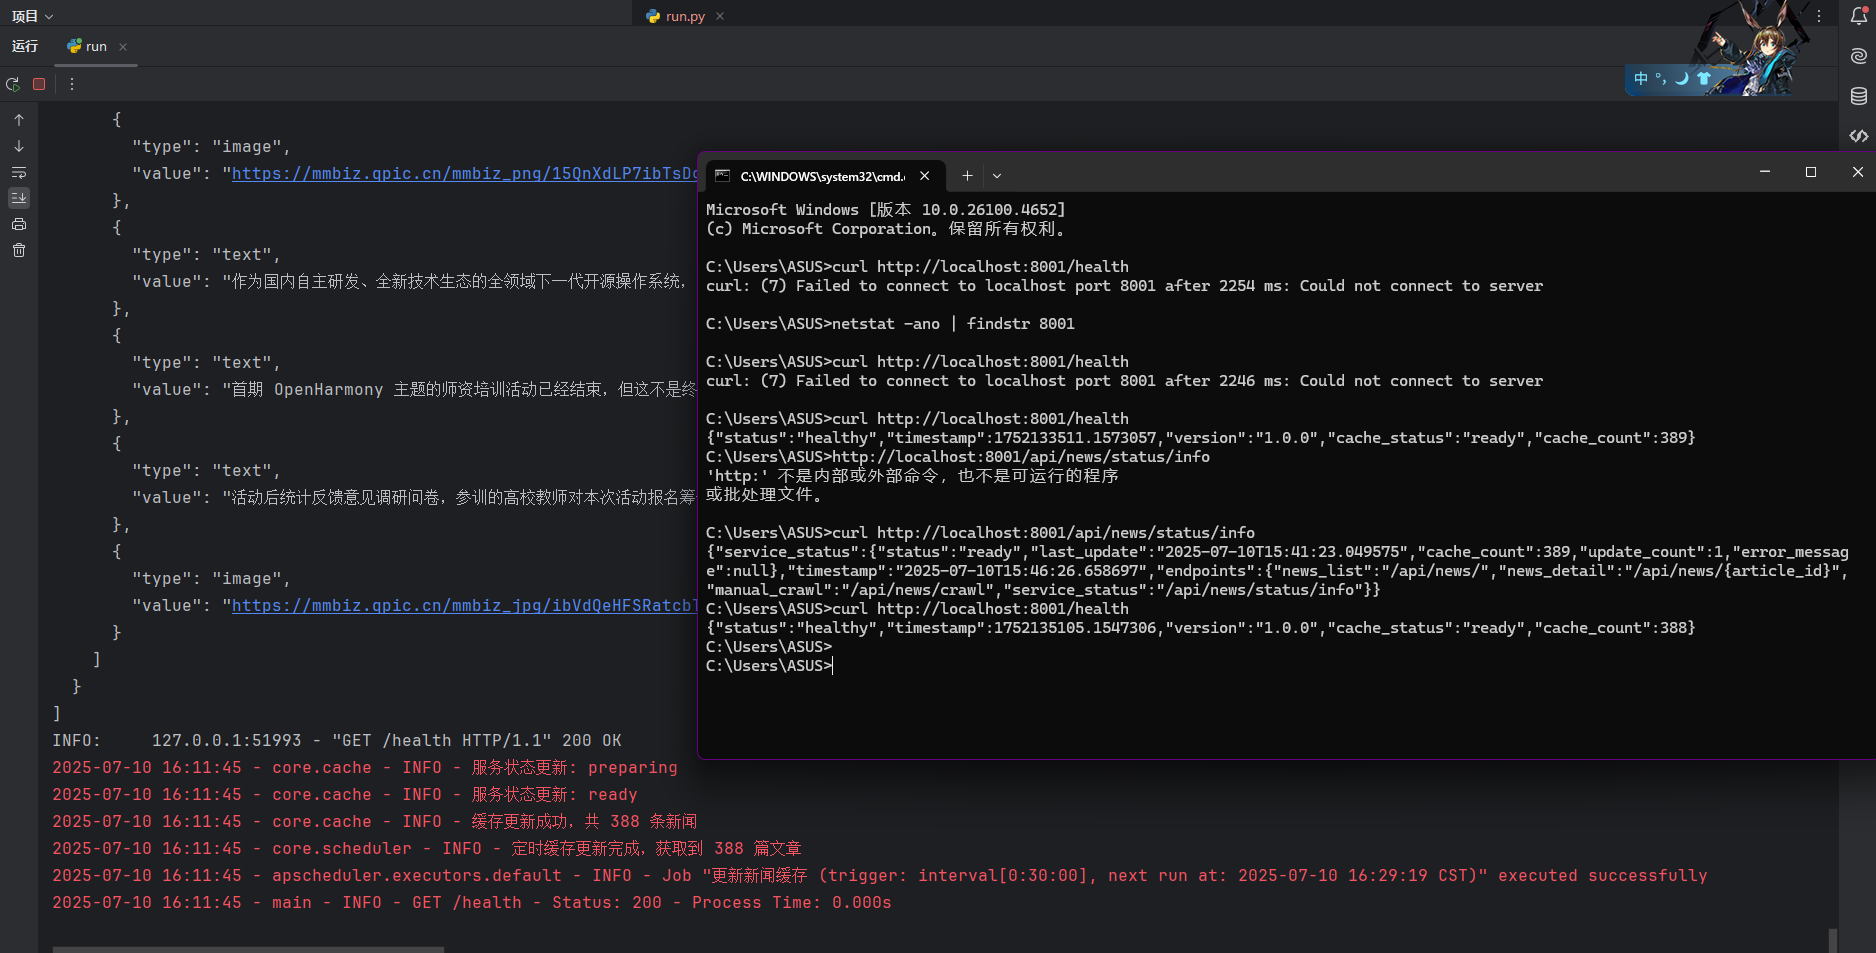Jump up the stack trace with up arrow
Screen dimensions: 1876x953
pos(19,120)
